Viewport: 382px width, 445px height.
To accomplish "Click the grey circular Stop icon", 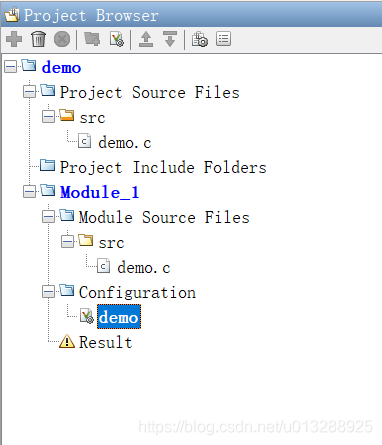I will coord(62,39).
